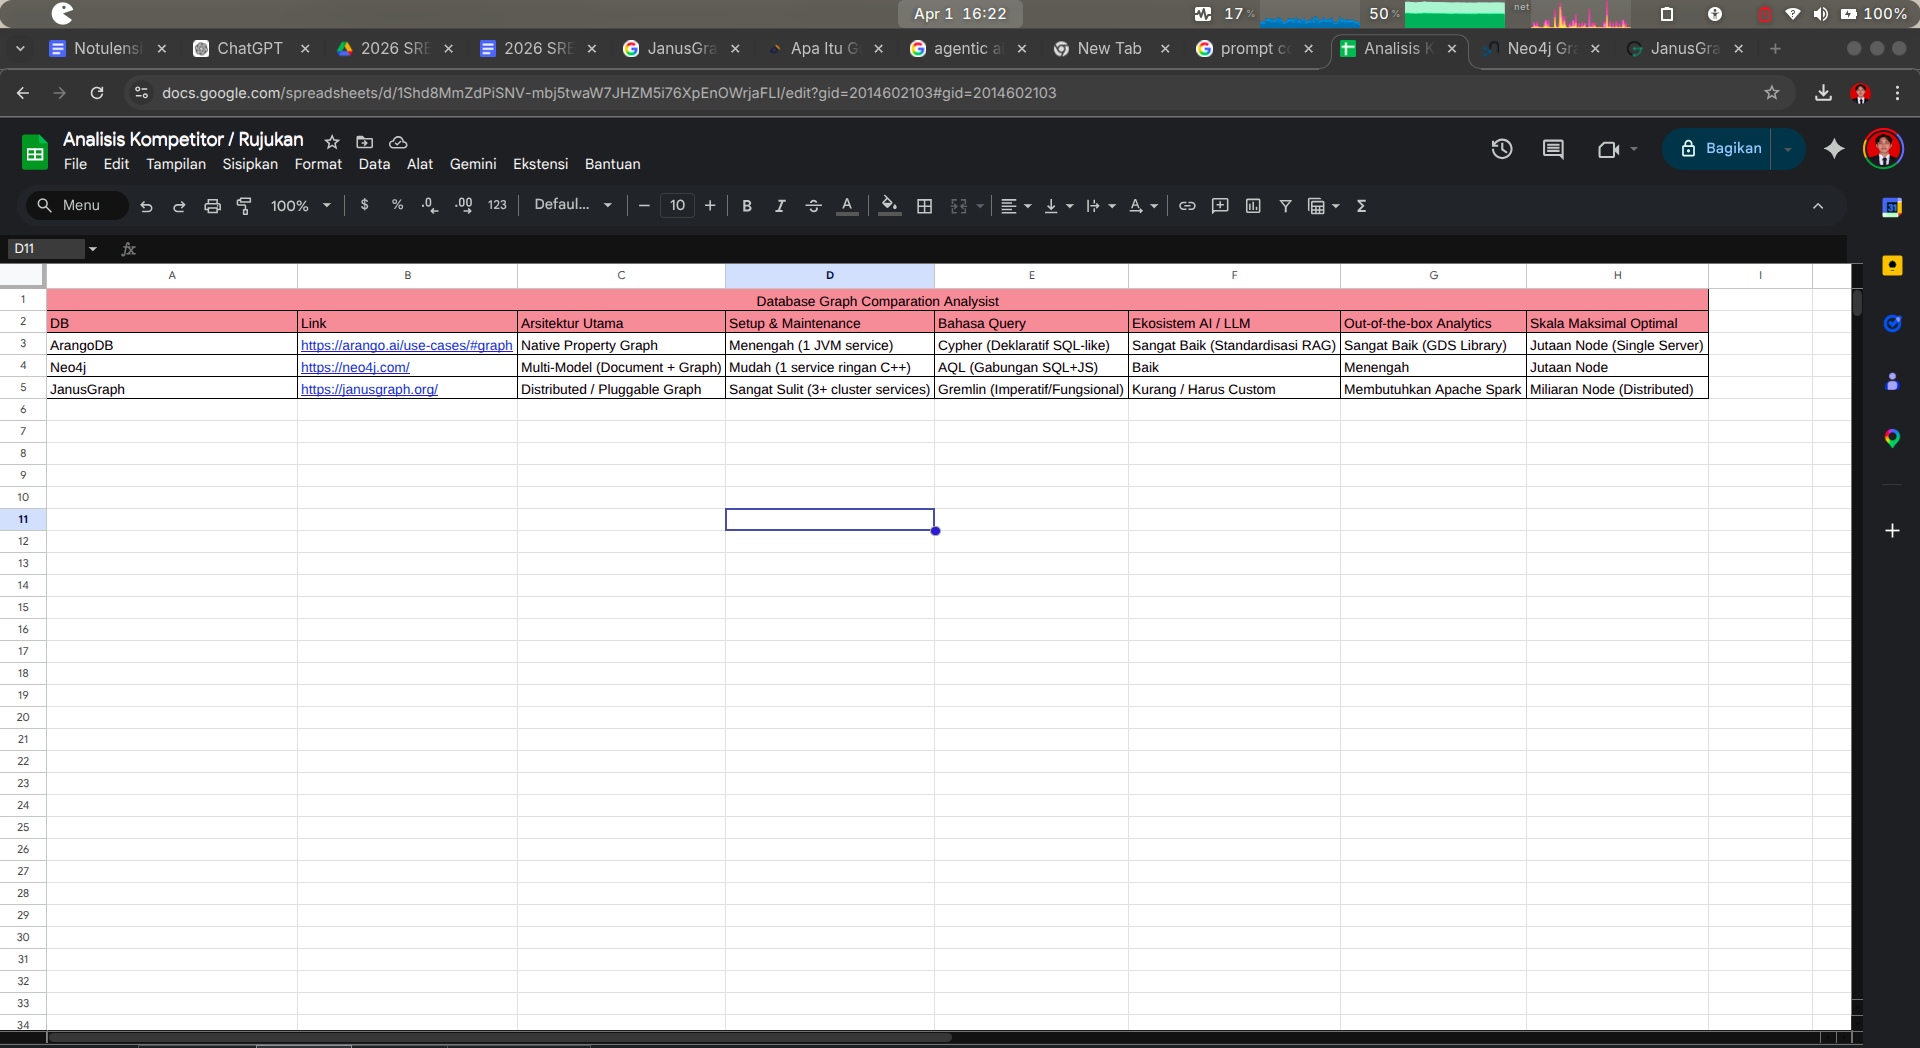Open Google Maps side panel
1920x1048 pixels.
(x=1891, y=438)
